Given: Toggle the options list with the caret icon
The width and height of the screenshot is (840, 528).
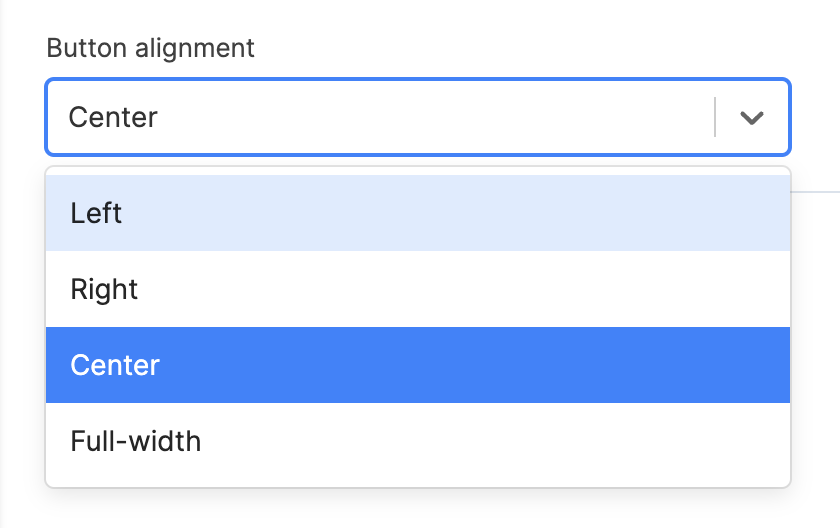Looking at the screenshot, I should 752,118.
